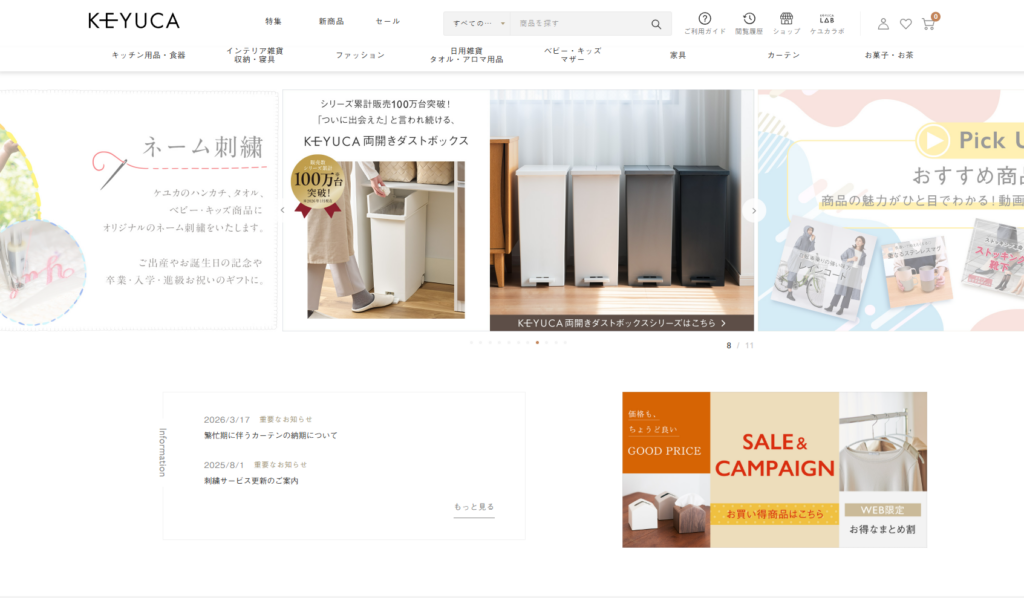Open the user account icon
This screenshot has height=598, width=1024.
point(883,24)
